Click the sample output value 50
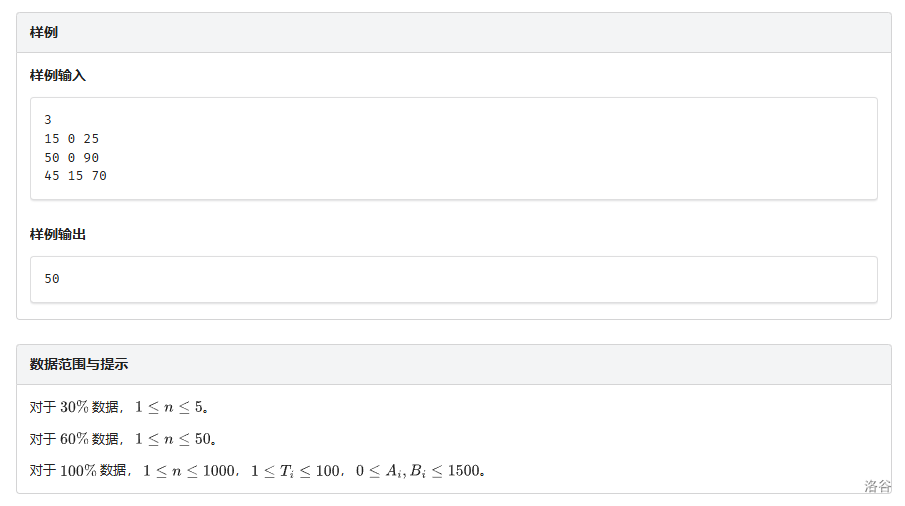The image size is (905, 506). click(52, 279)
